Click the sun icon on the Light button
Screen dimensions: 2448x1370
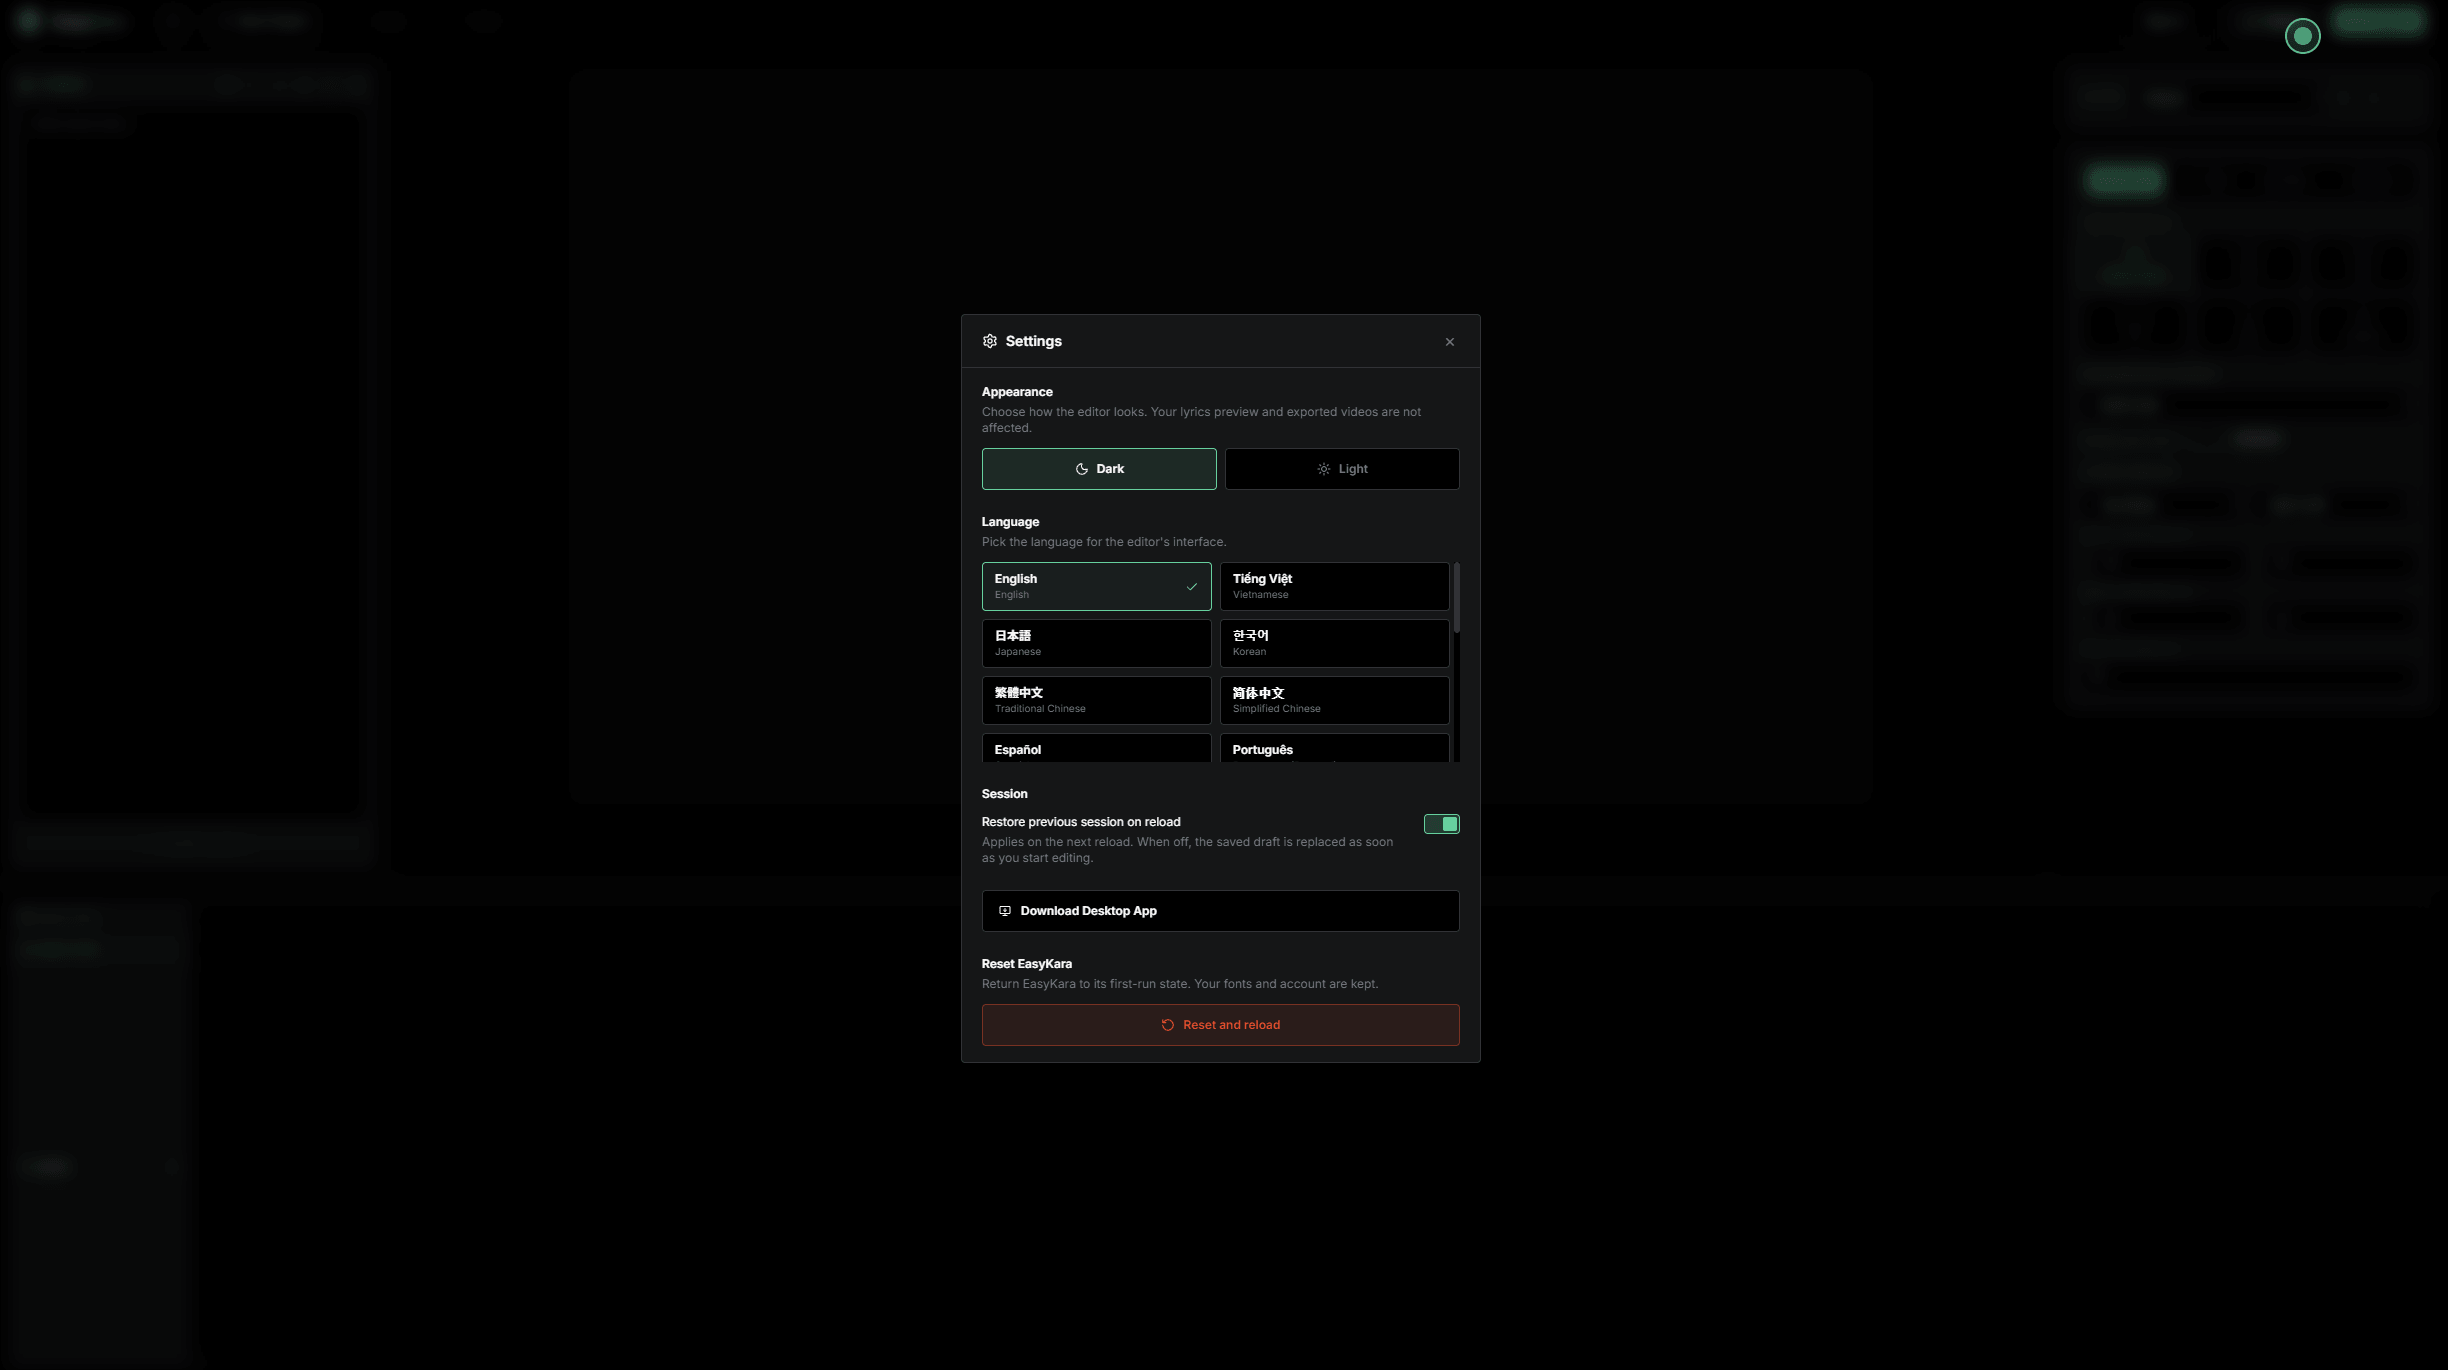(1323, 469)
